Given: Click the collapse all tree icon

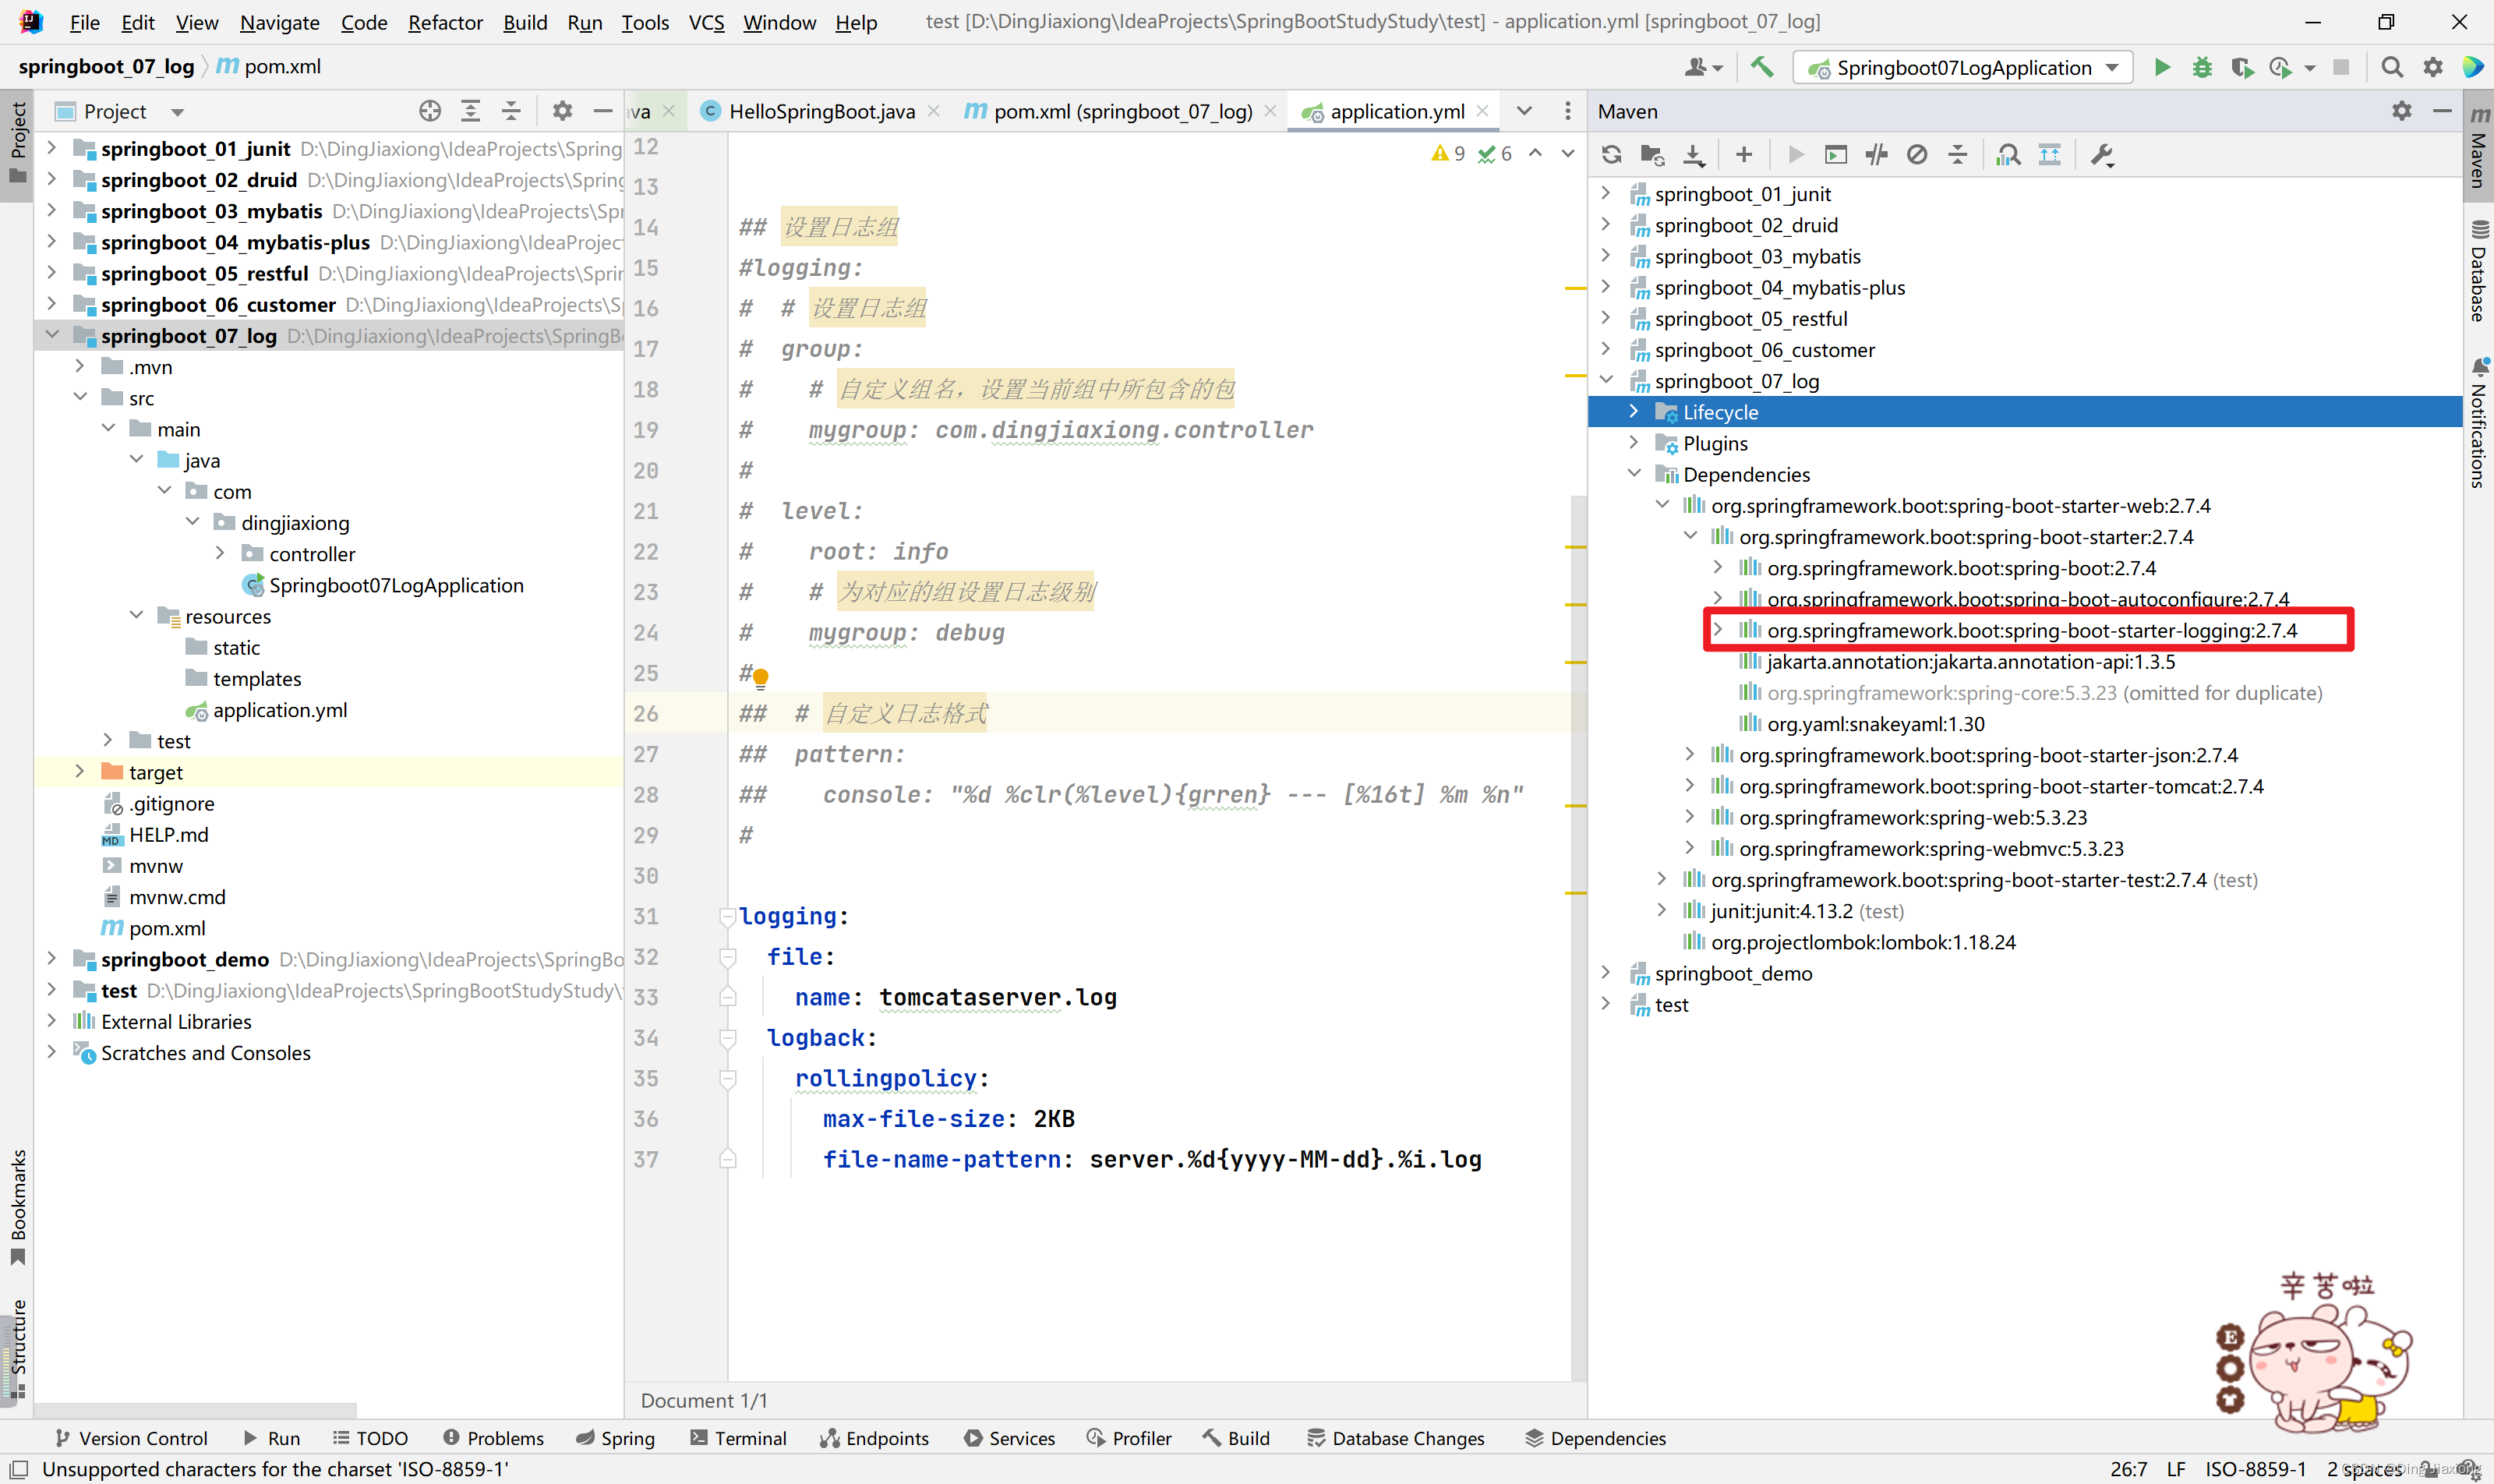Looking at the screenshot, I should coord(512,111).
